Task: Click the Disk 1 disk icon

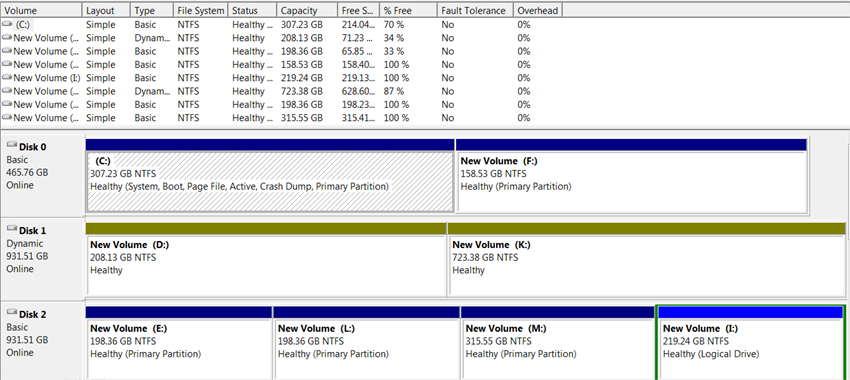Action: point(12,229)
